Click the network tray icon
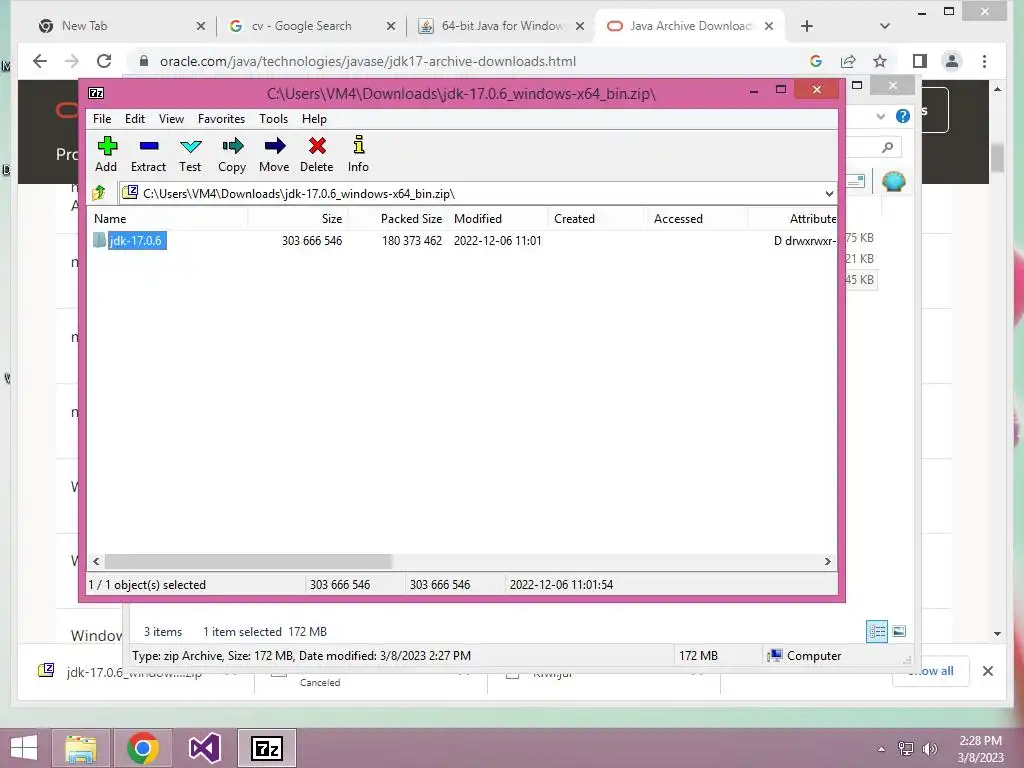 (x=906, y=749)
